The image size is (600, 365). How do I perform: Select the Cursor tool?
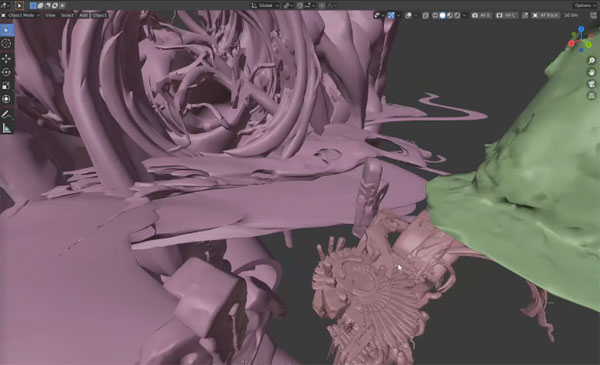[6, 44]
